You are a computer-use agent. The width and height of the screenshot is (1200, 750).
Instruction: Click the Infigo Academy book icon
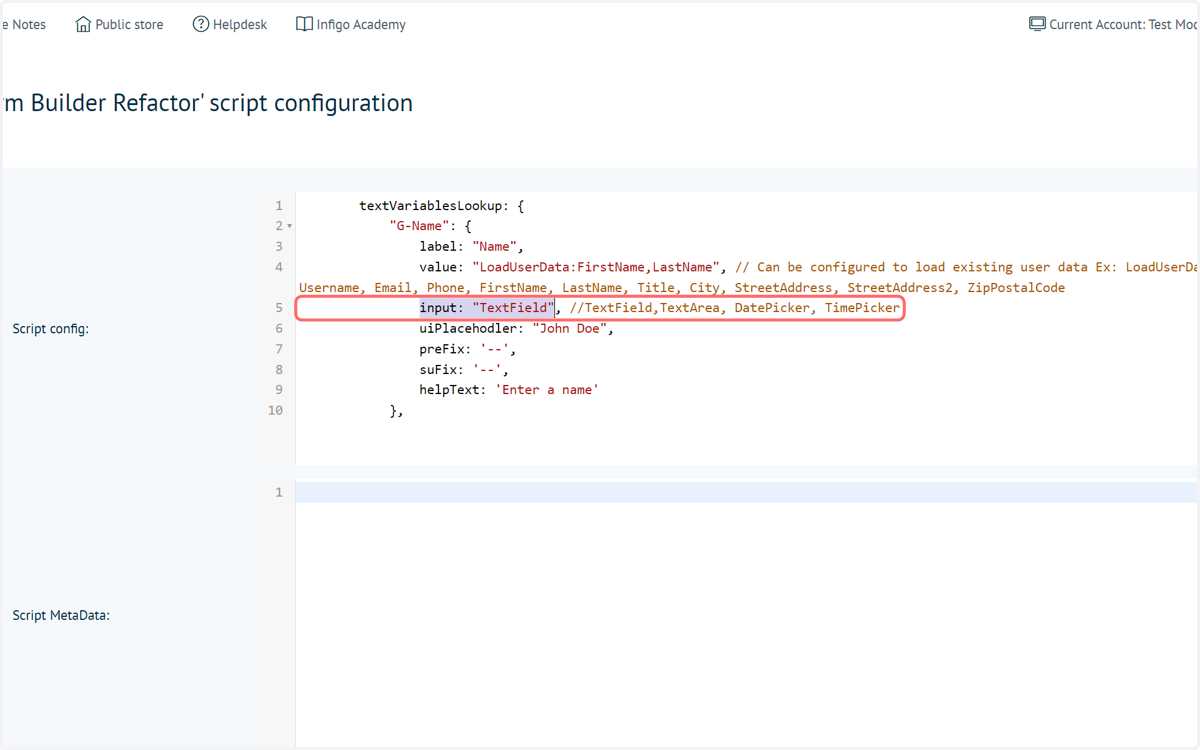(304, 24)
